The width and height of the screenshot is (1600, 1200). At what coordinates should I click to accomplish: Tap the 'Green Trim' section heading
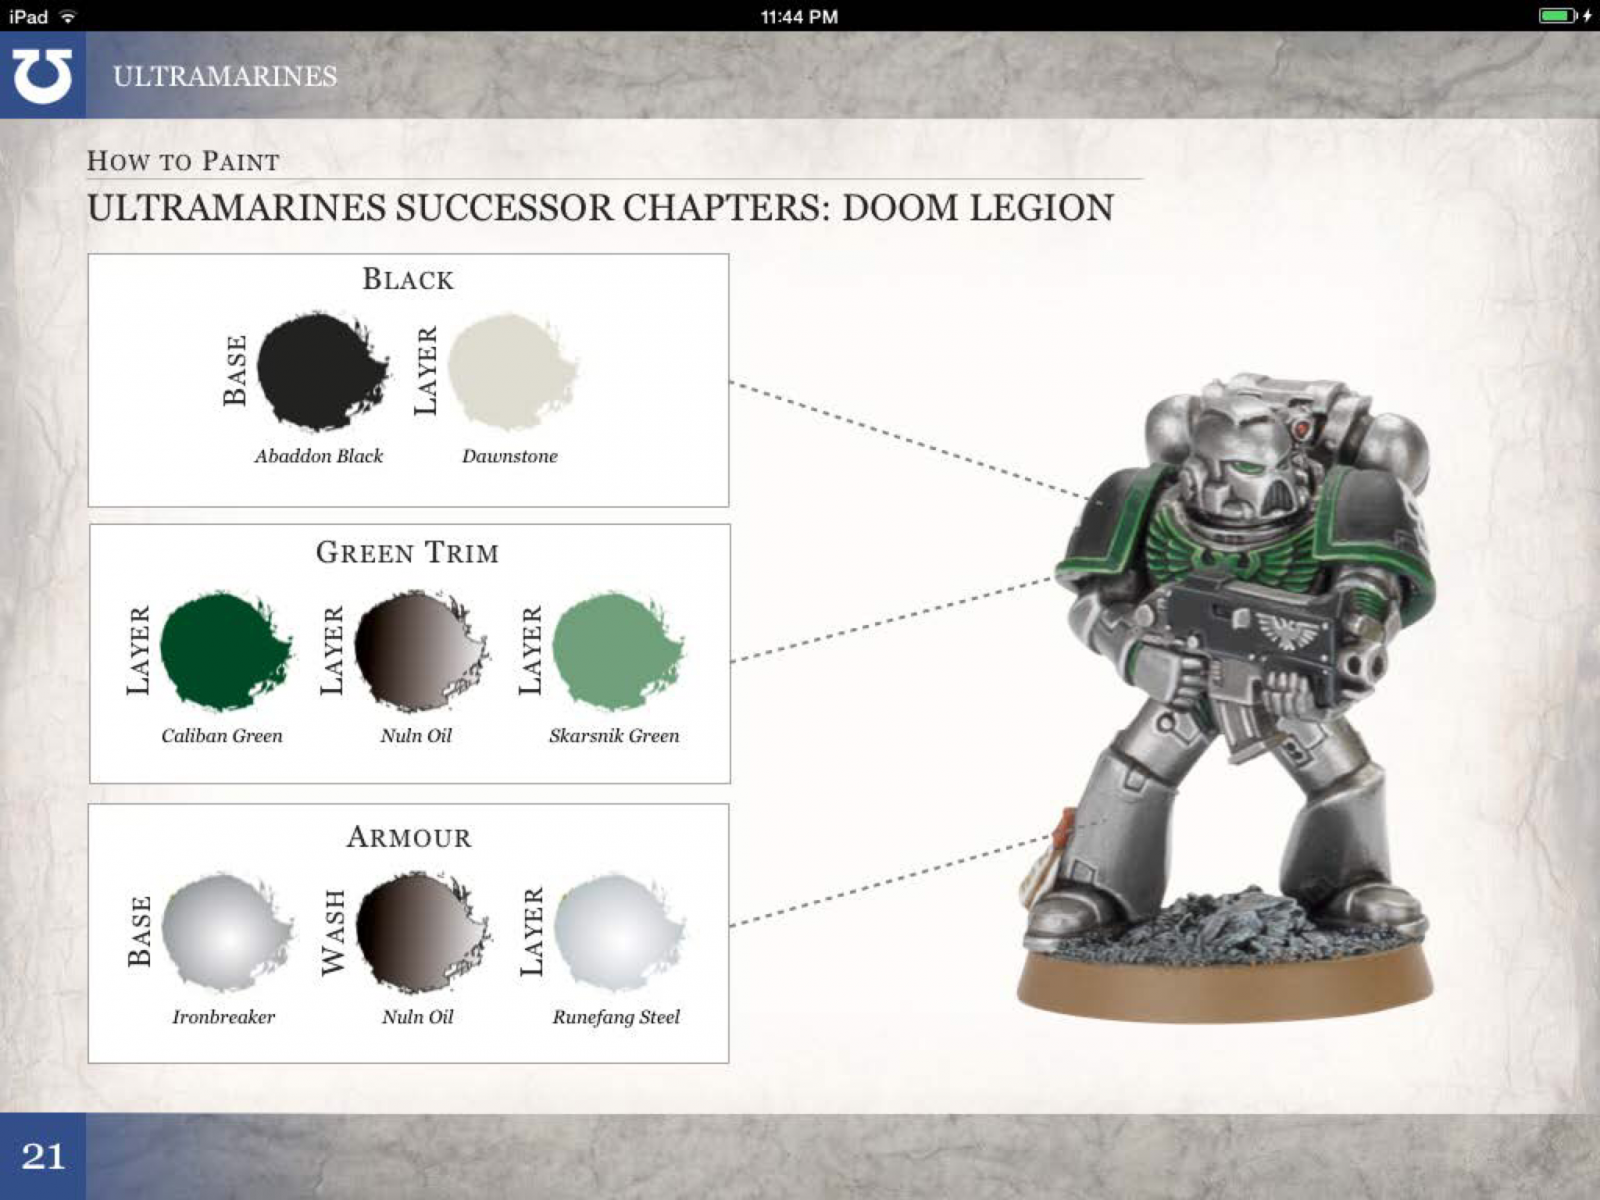coord(407,552)
